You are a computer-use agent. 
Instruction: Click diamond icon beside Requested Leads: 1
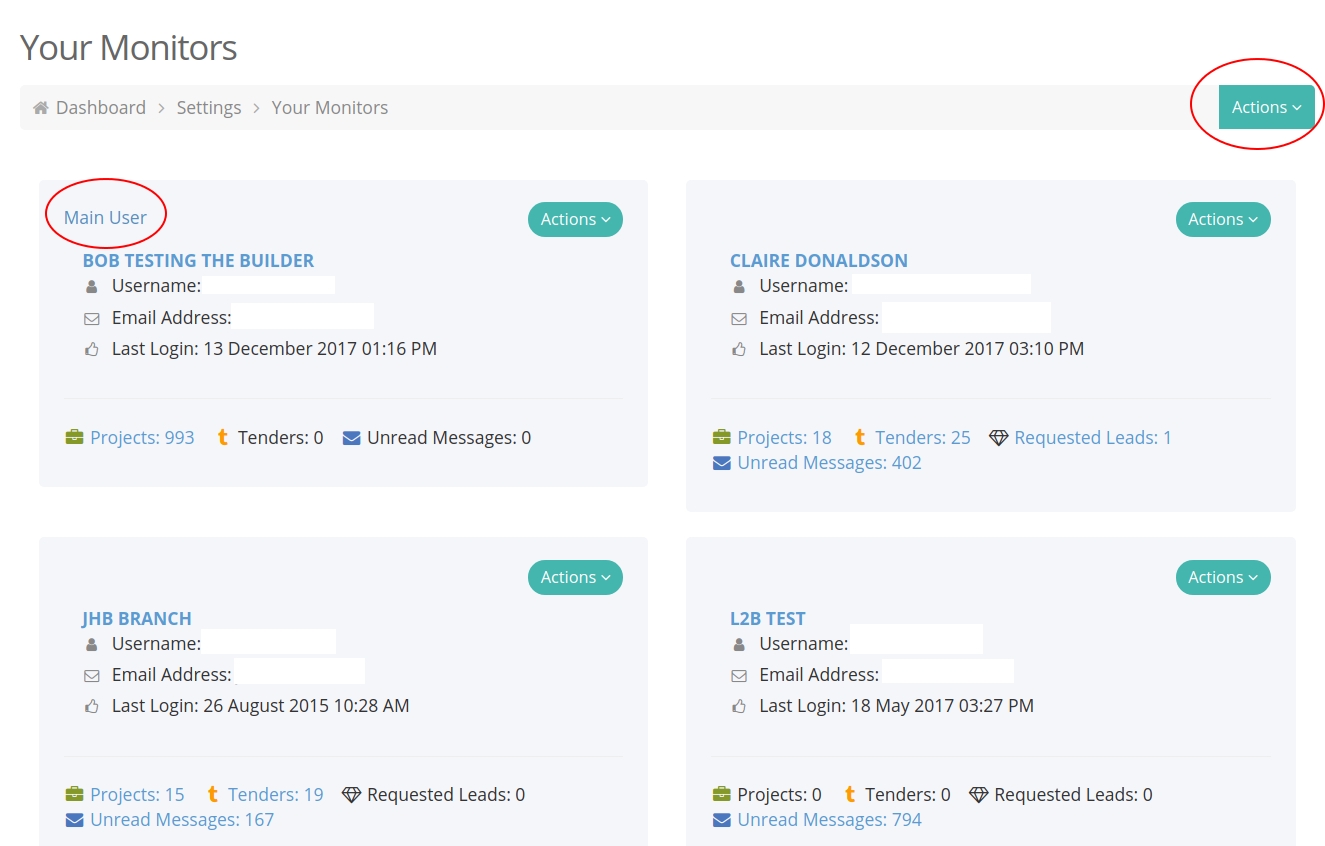point(998,438)
